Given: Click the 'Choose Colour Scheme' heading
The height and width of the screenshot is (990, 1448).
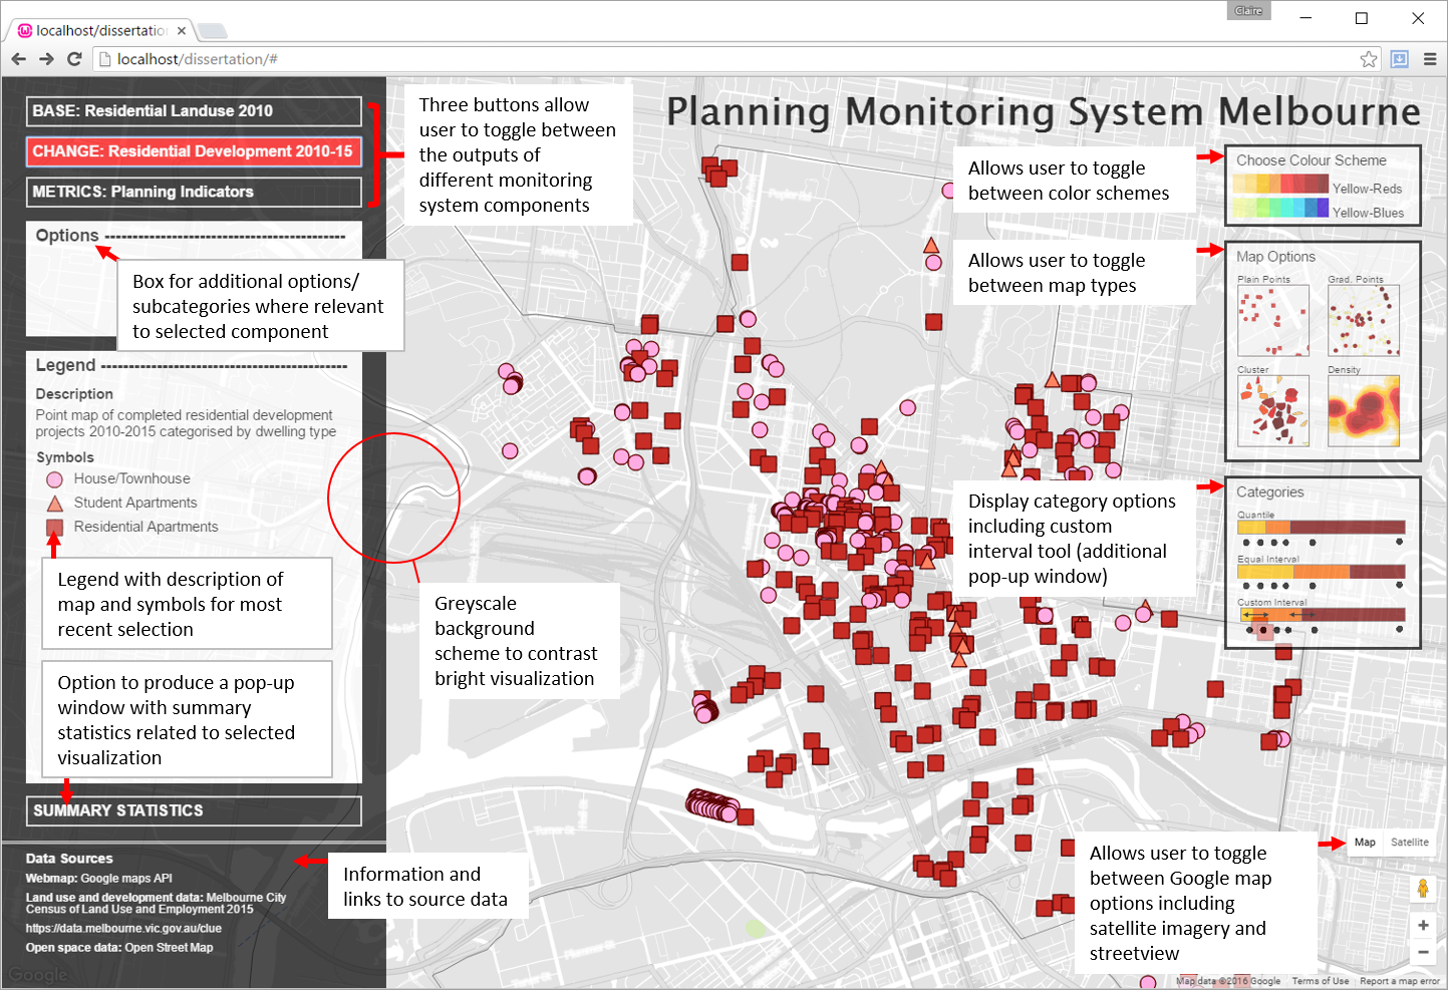Looking at the screenshot, I should click(x=1311, y=160).
